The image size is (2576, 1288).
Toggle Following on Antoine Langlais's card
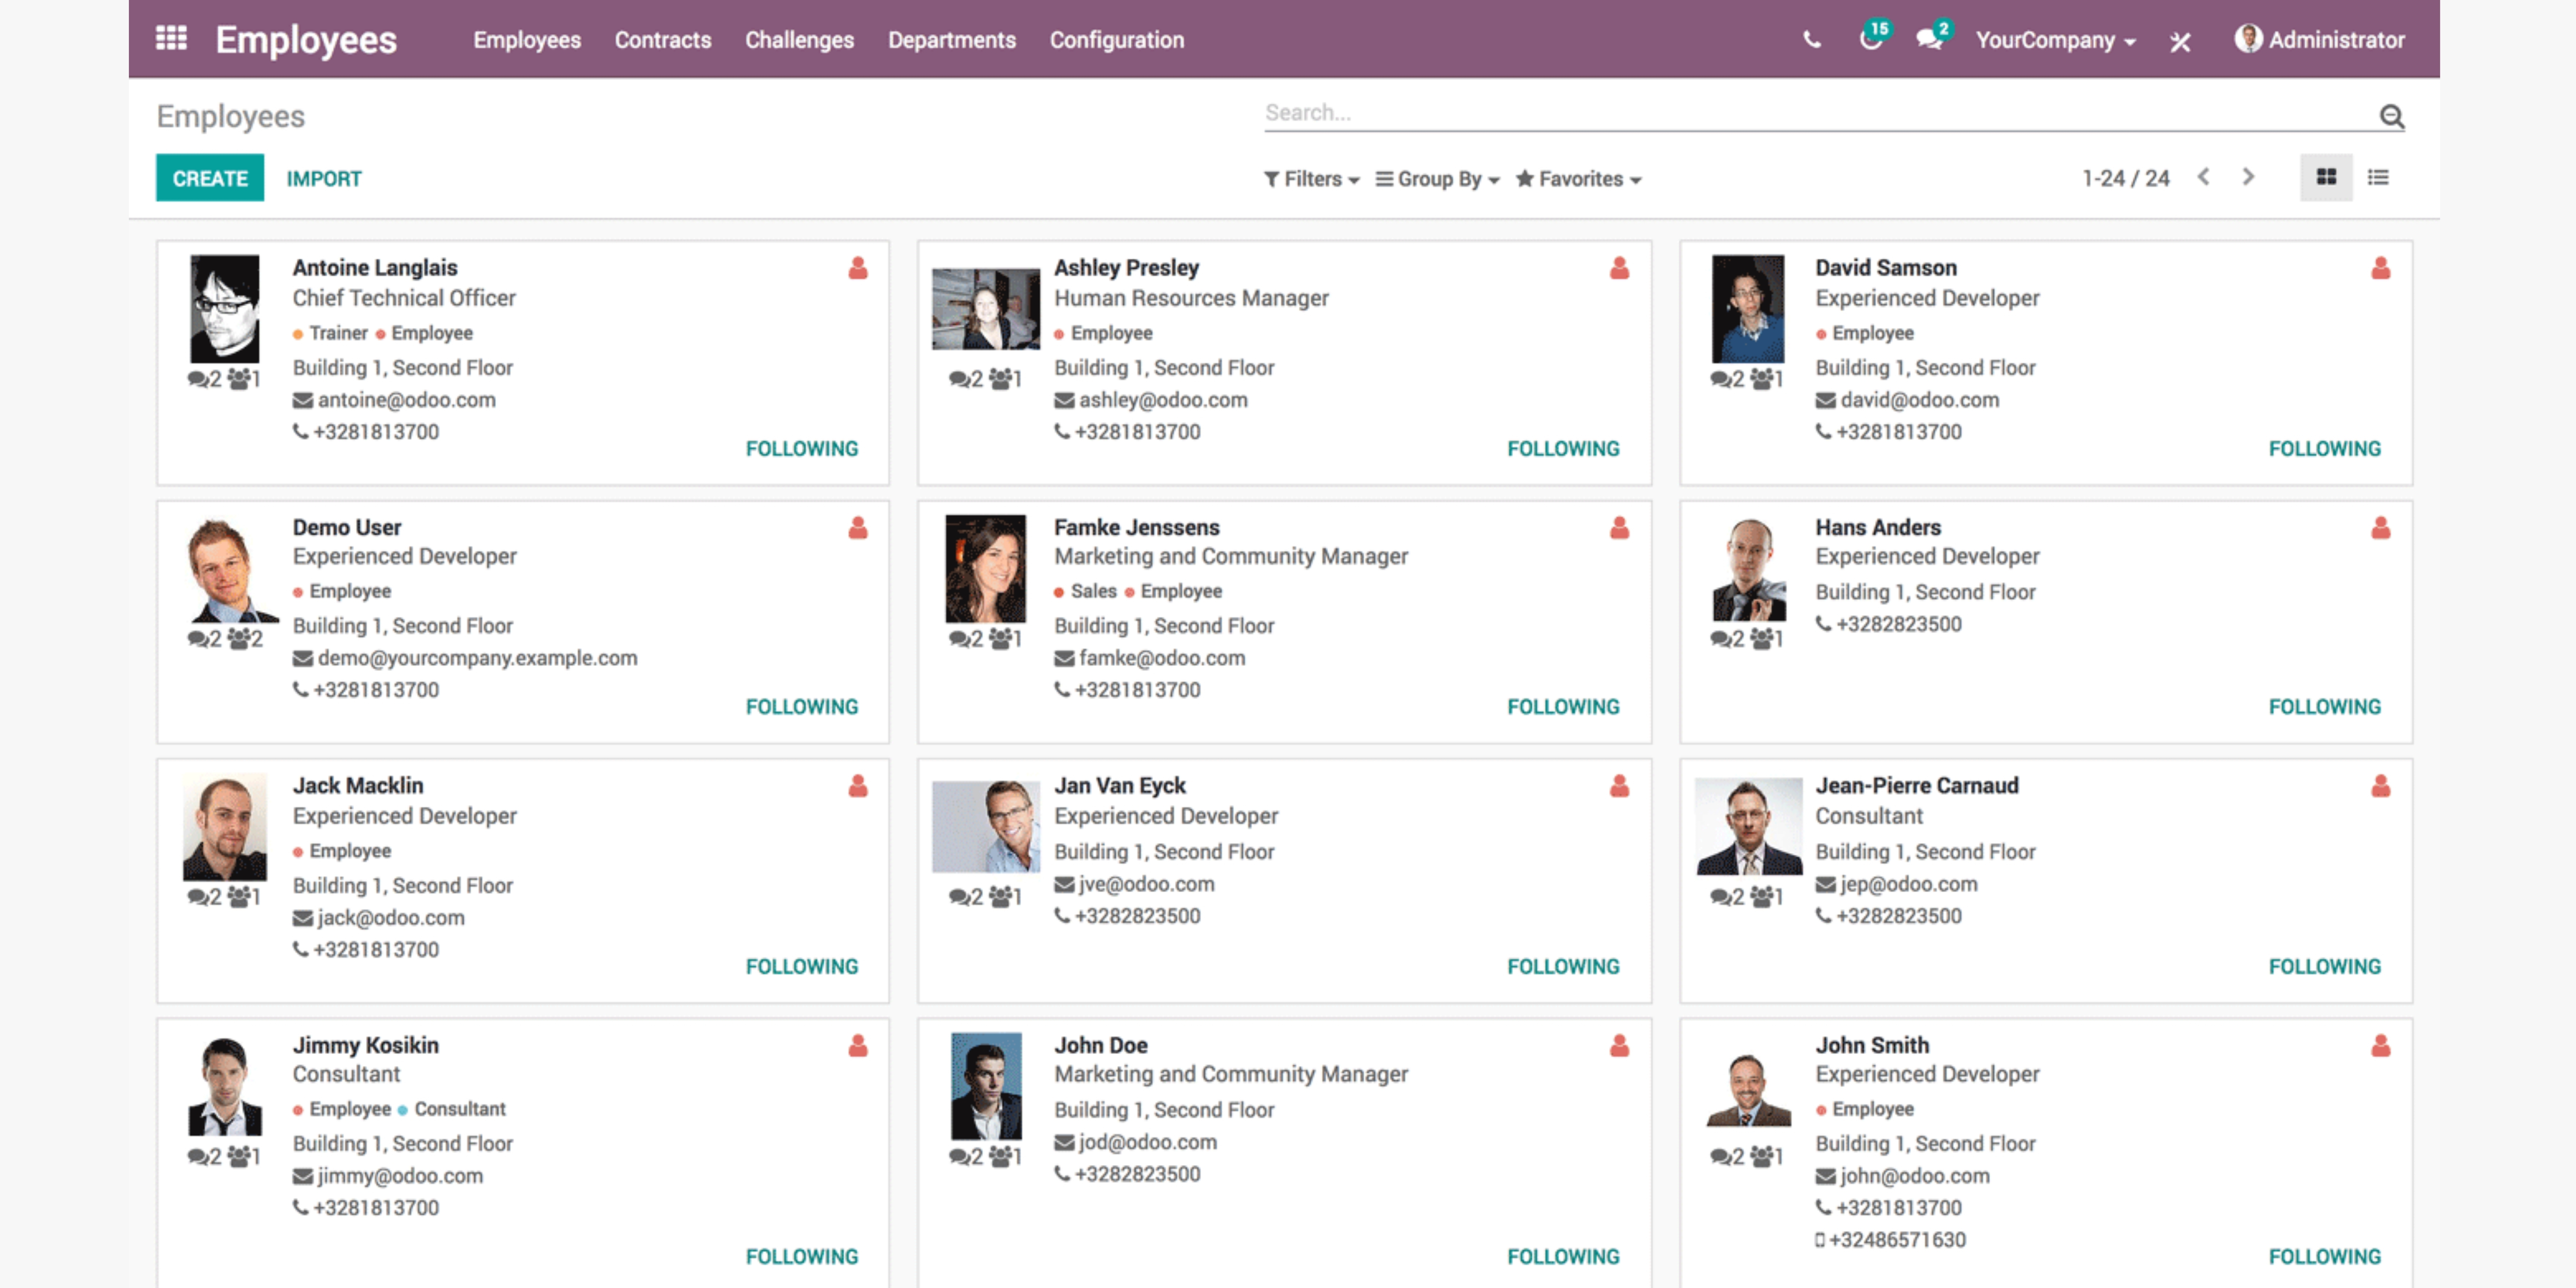pos(801,448)
